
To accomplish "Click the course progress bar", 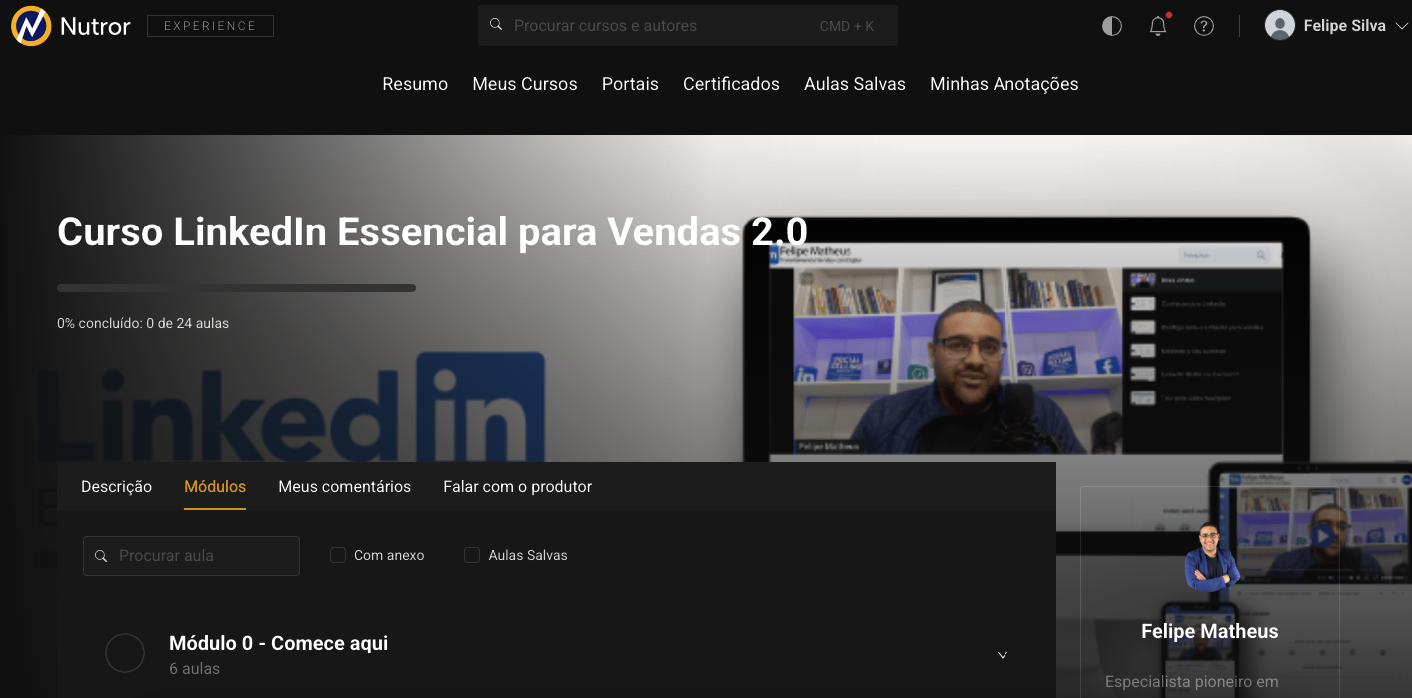I will click(236, 288).
